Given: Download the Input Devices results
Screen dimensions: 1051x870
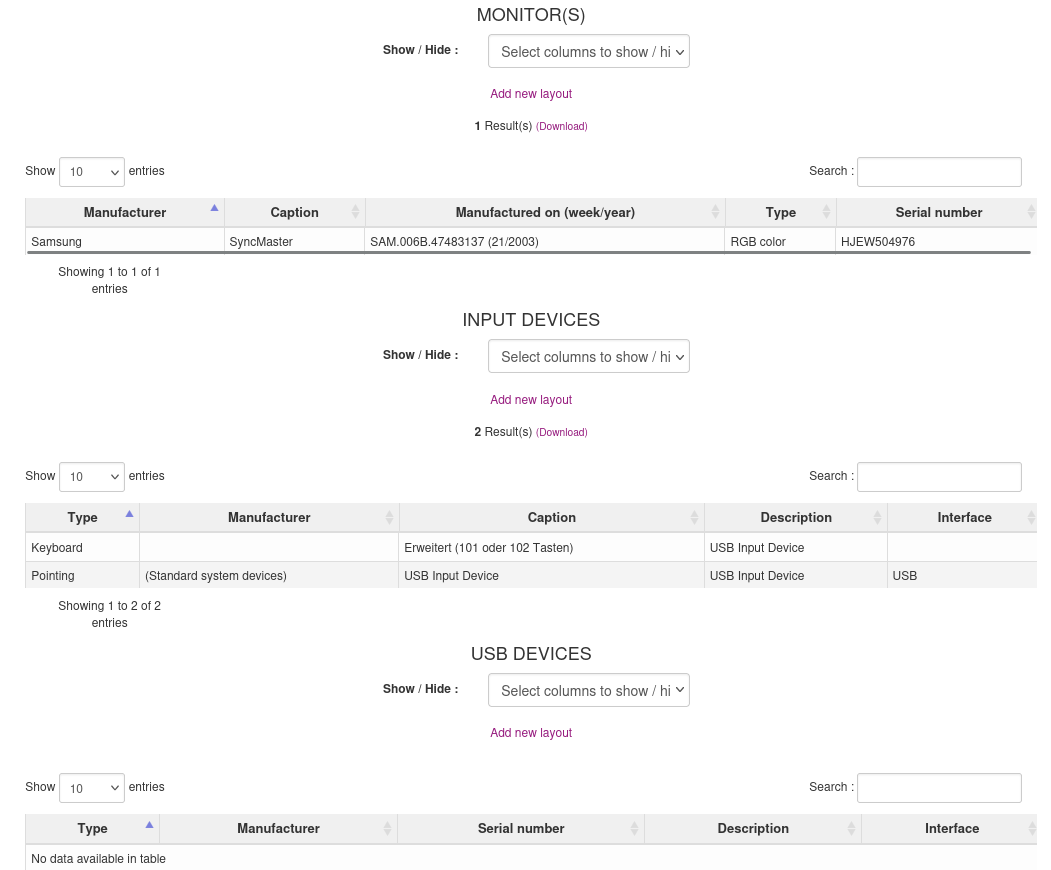Looking at the screenshot, I should tap(562, 433).
